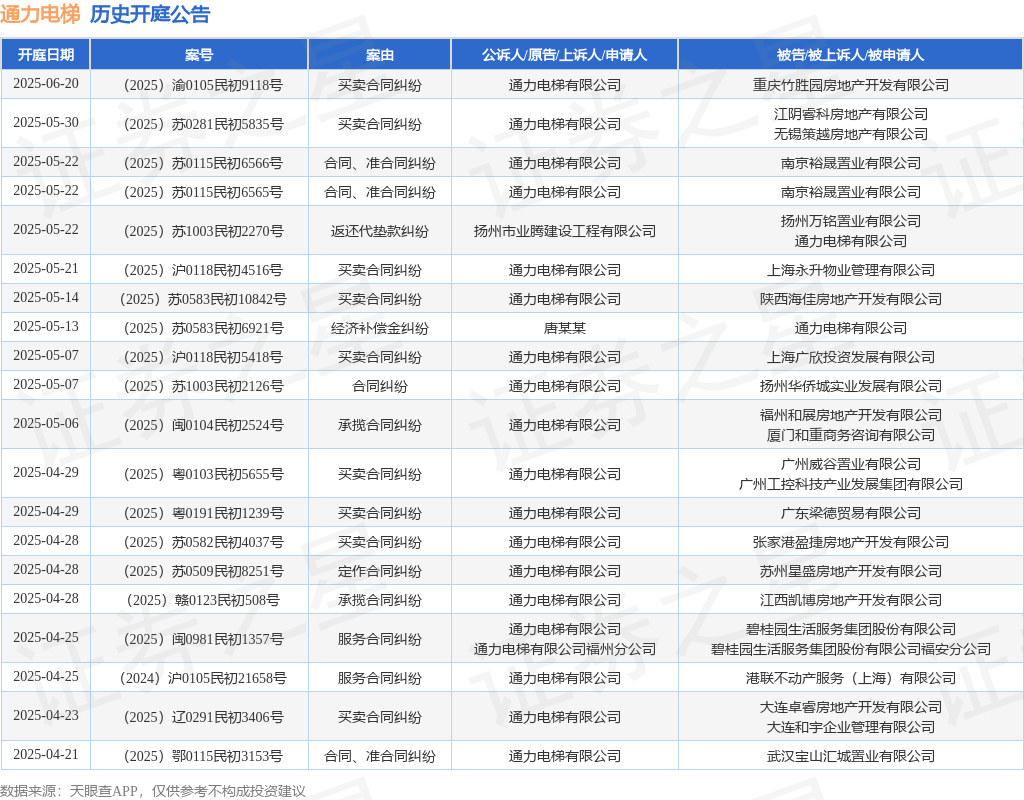Image resolution: width=1024 pixels, height=800 pixels.
Task: Select case number (2025)苏0583民初6921号
Action: tap(203, 328)
